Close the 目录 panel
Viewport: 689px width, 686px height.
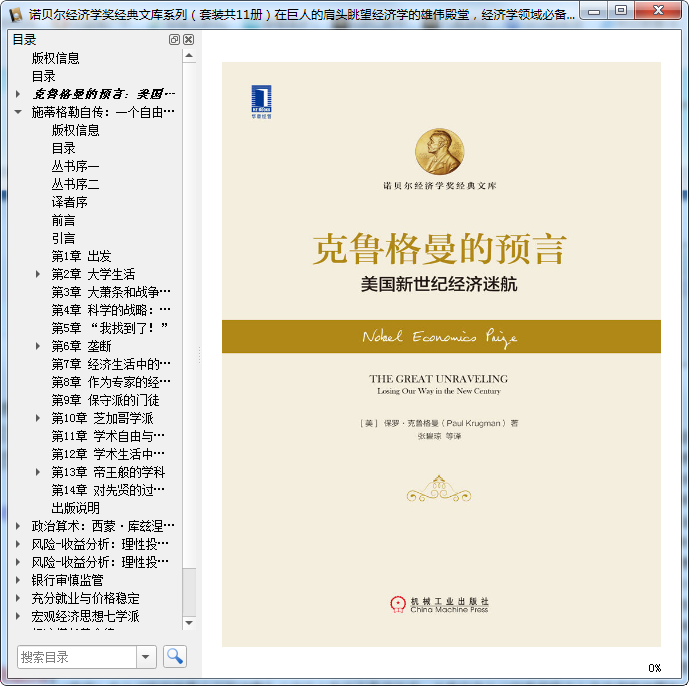pyautogui.click(x=189, y=40)
